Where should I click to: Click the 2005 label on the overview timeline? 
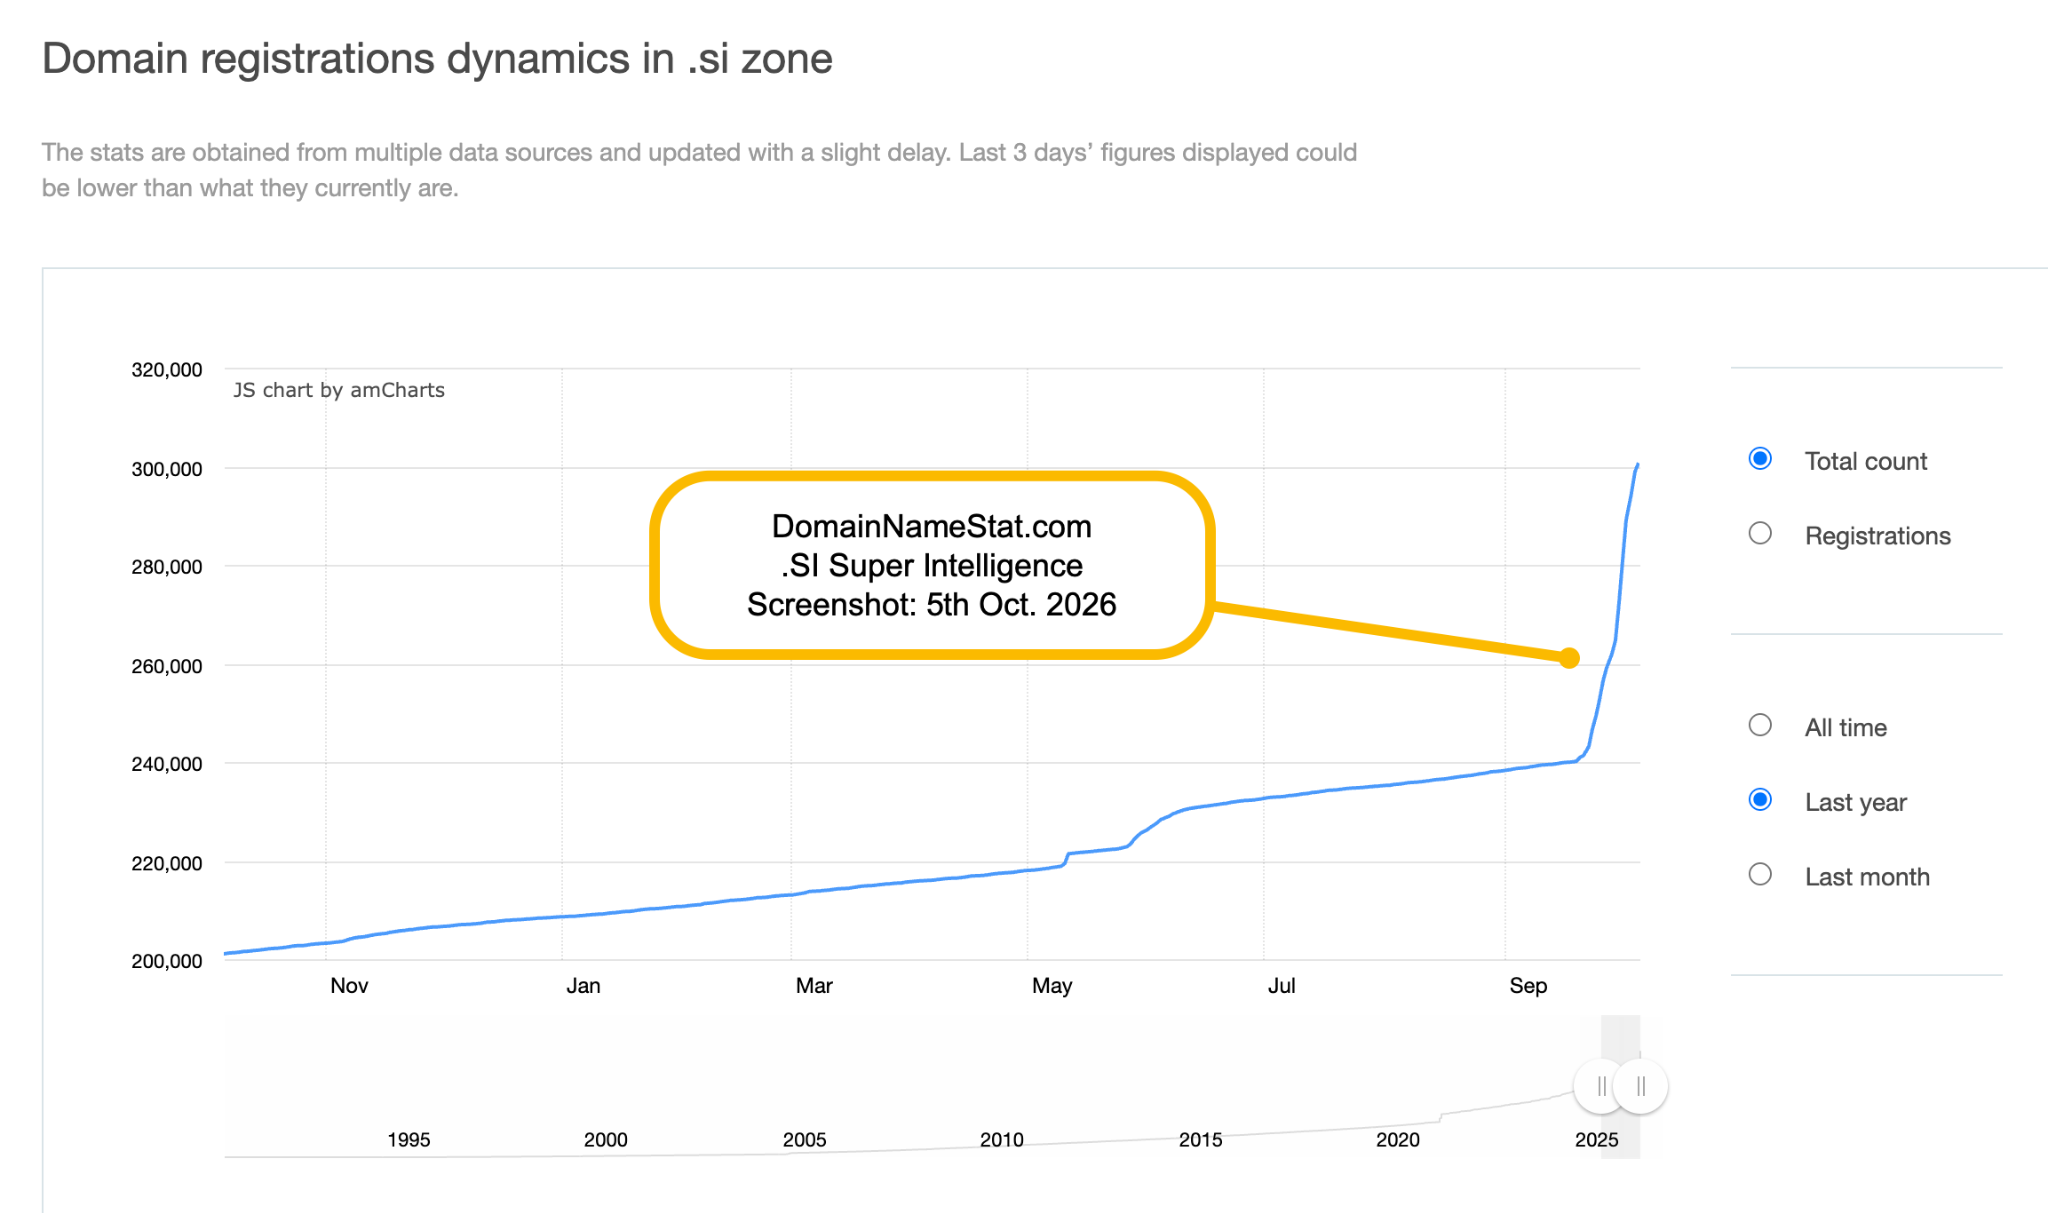[804, 1139]
